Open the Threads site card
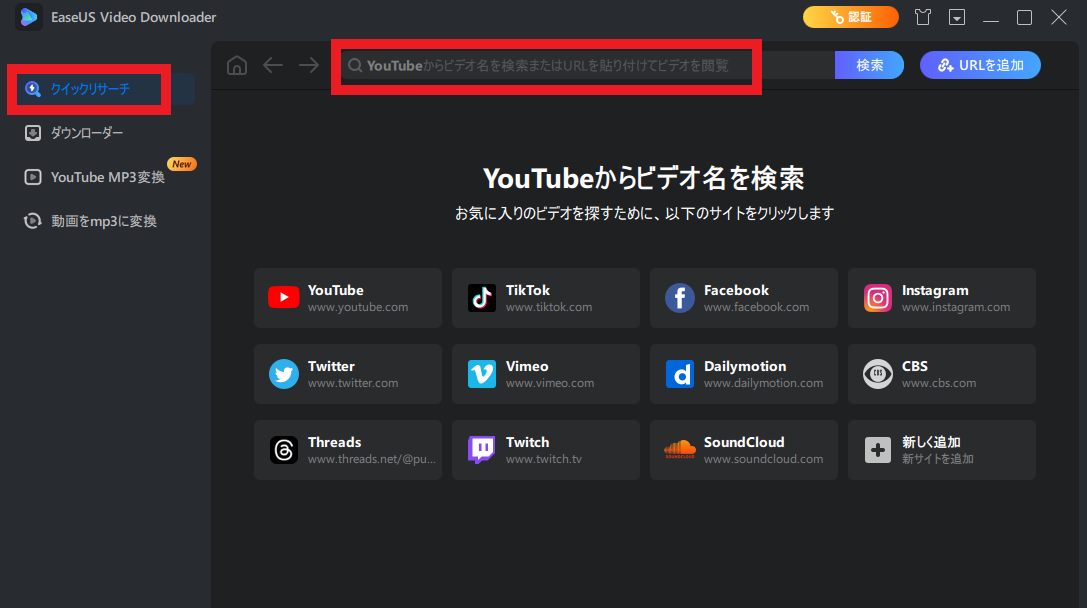This screenshot has height=608, width=1087. (348, 450)
